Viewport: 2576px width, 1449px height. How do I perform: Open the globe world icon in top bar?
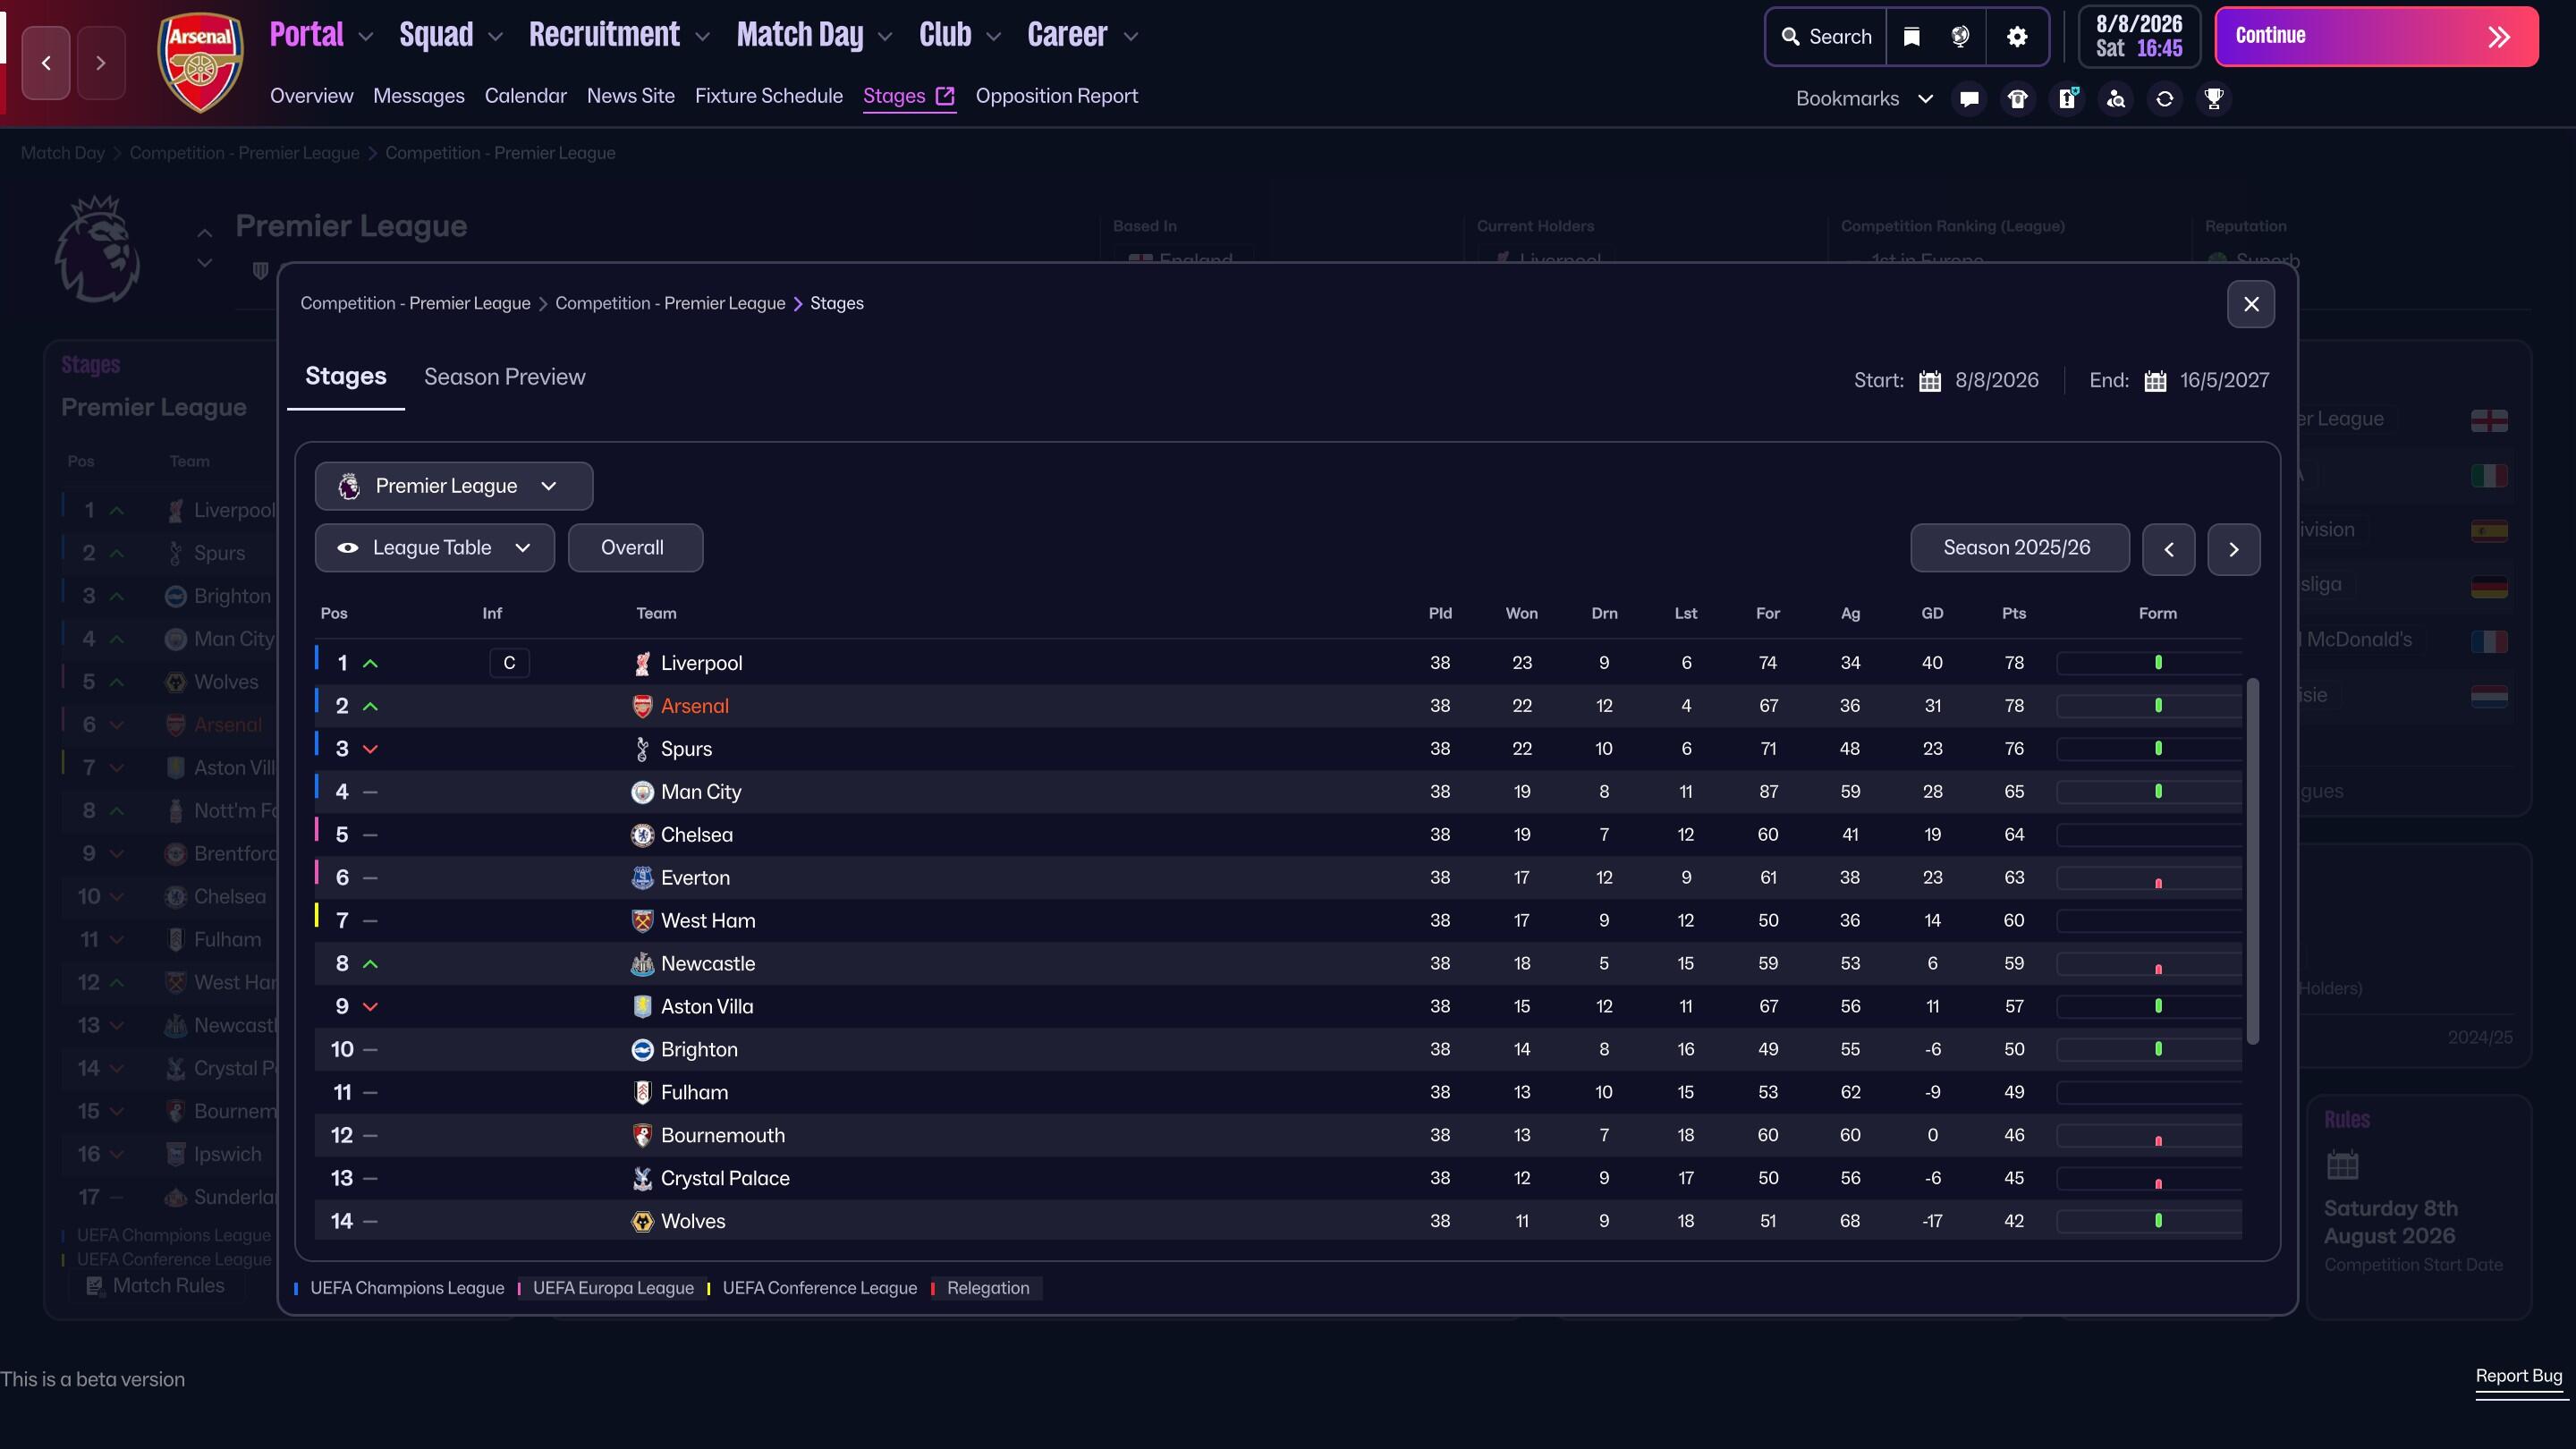pos(1960,37)
